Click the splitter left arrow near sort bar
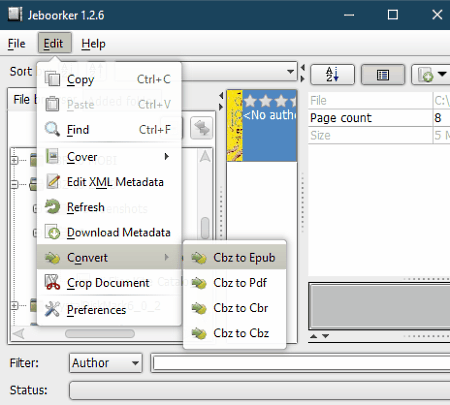The image size is (450, 405). click(303, 68)
